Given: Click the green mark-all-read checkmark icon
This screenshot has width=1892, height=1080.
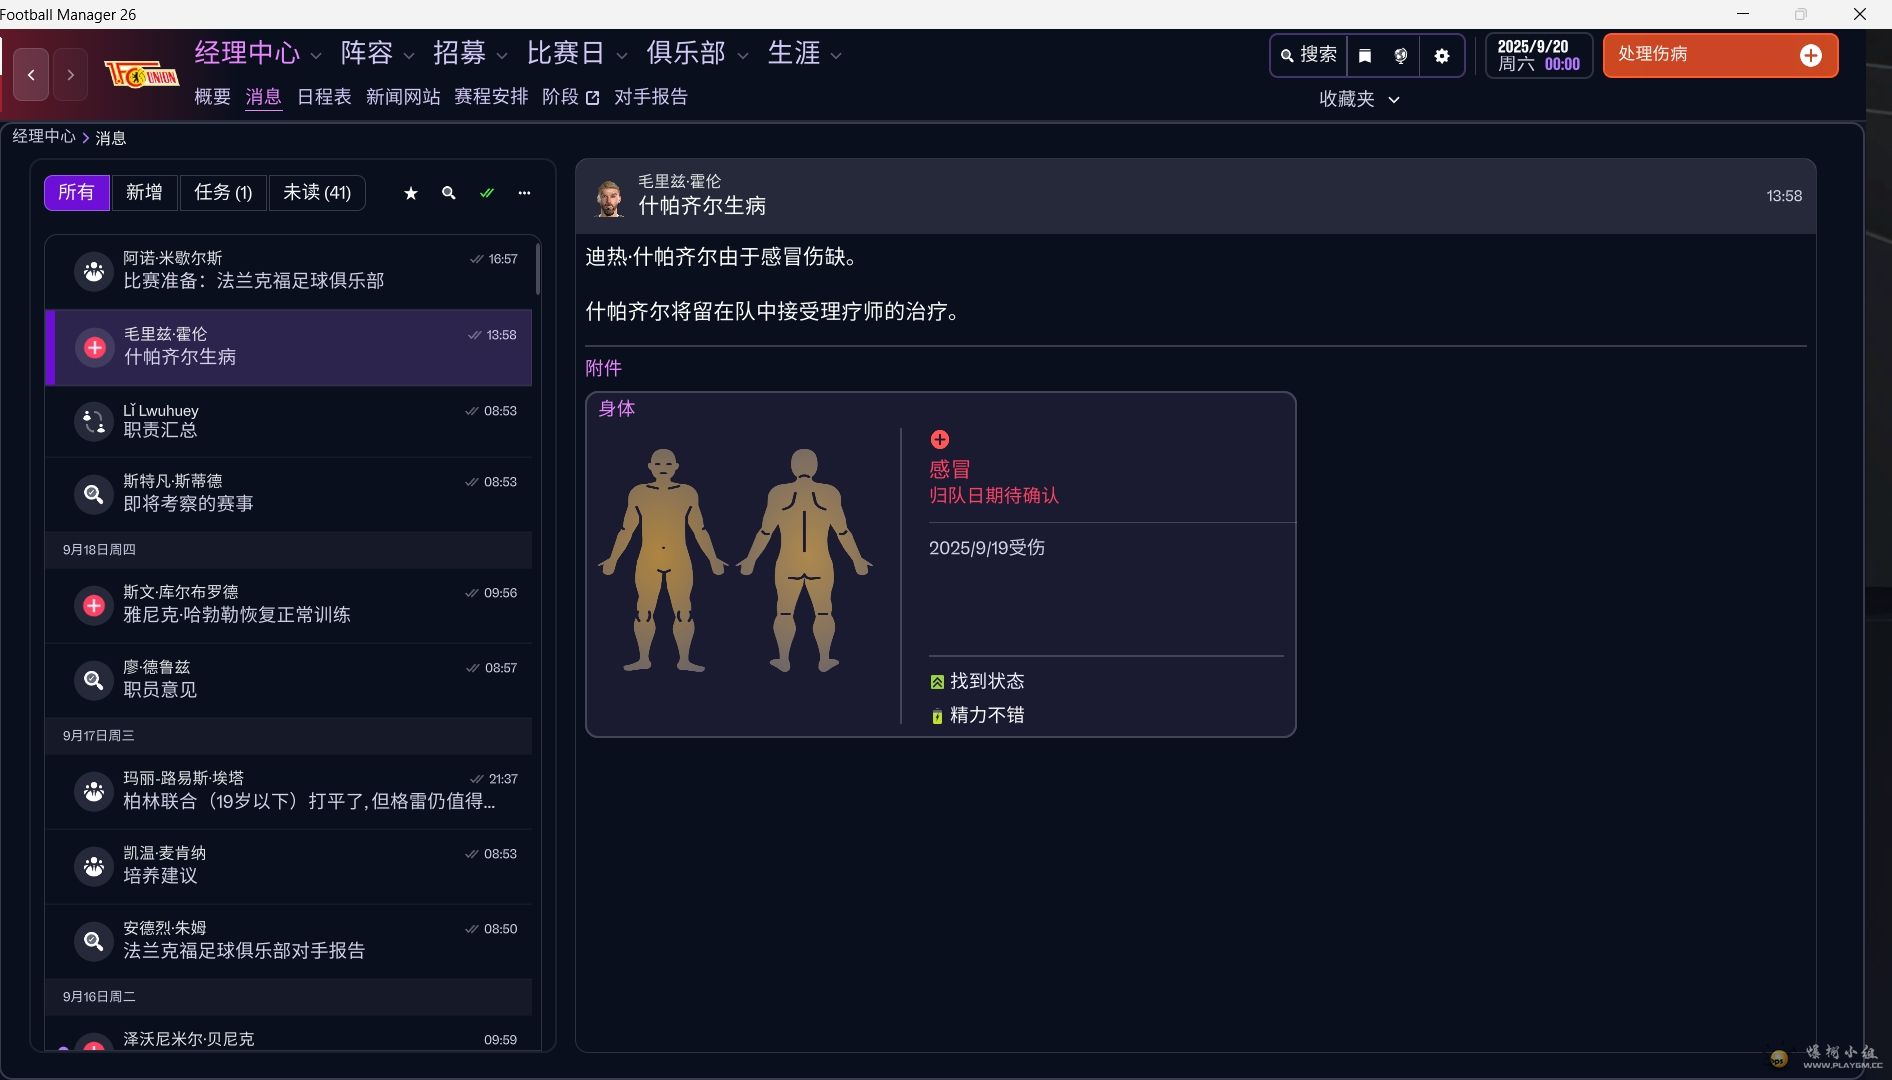Looking at the screenshot, I should [487, 193].
